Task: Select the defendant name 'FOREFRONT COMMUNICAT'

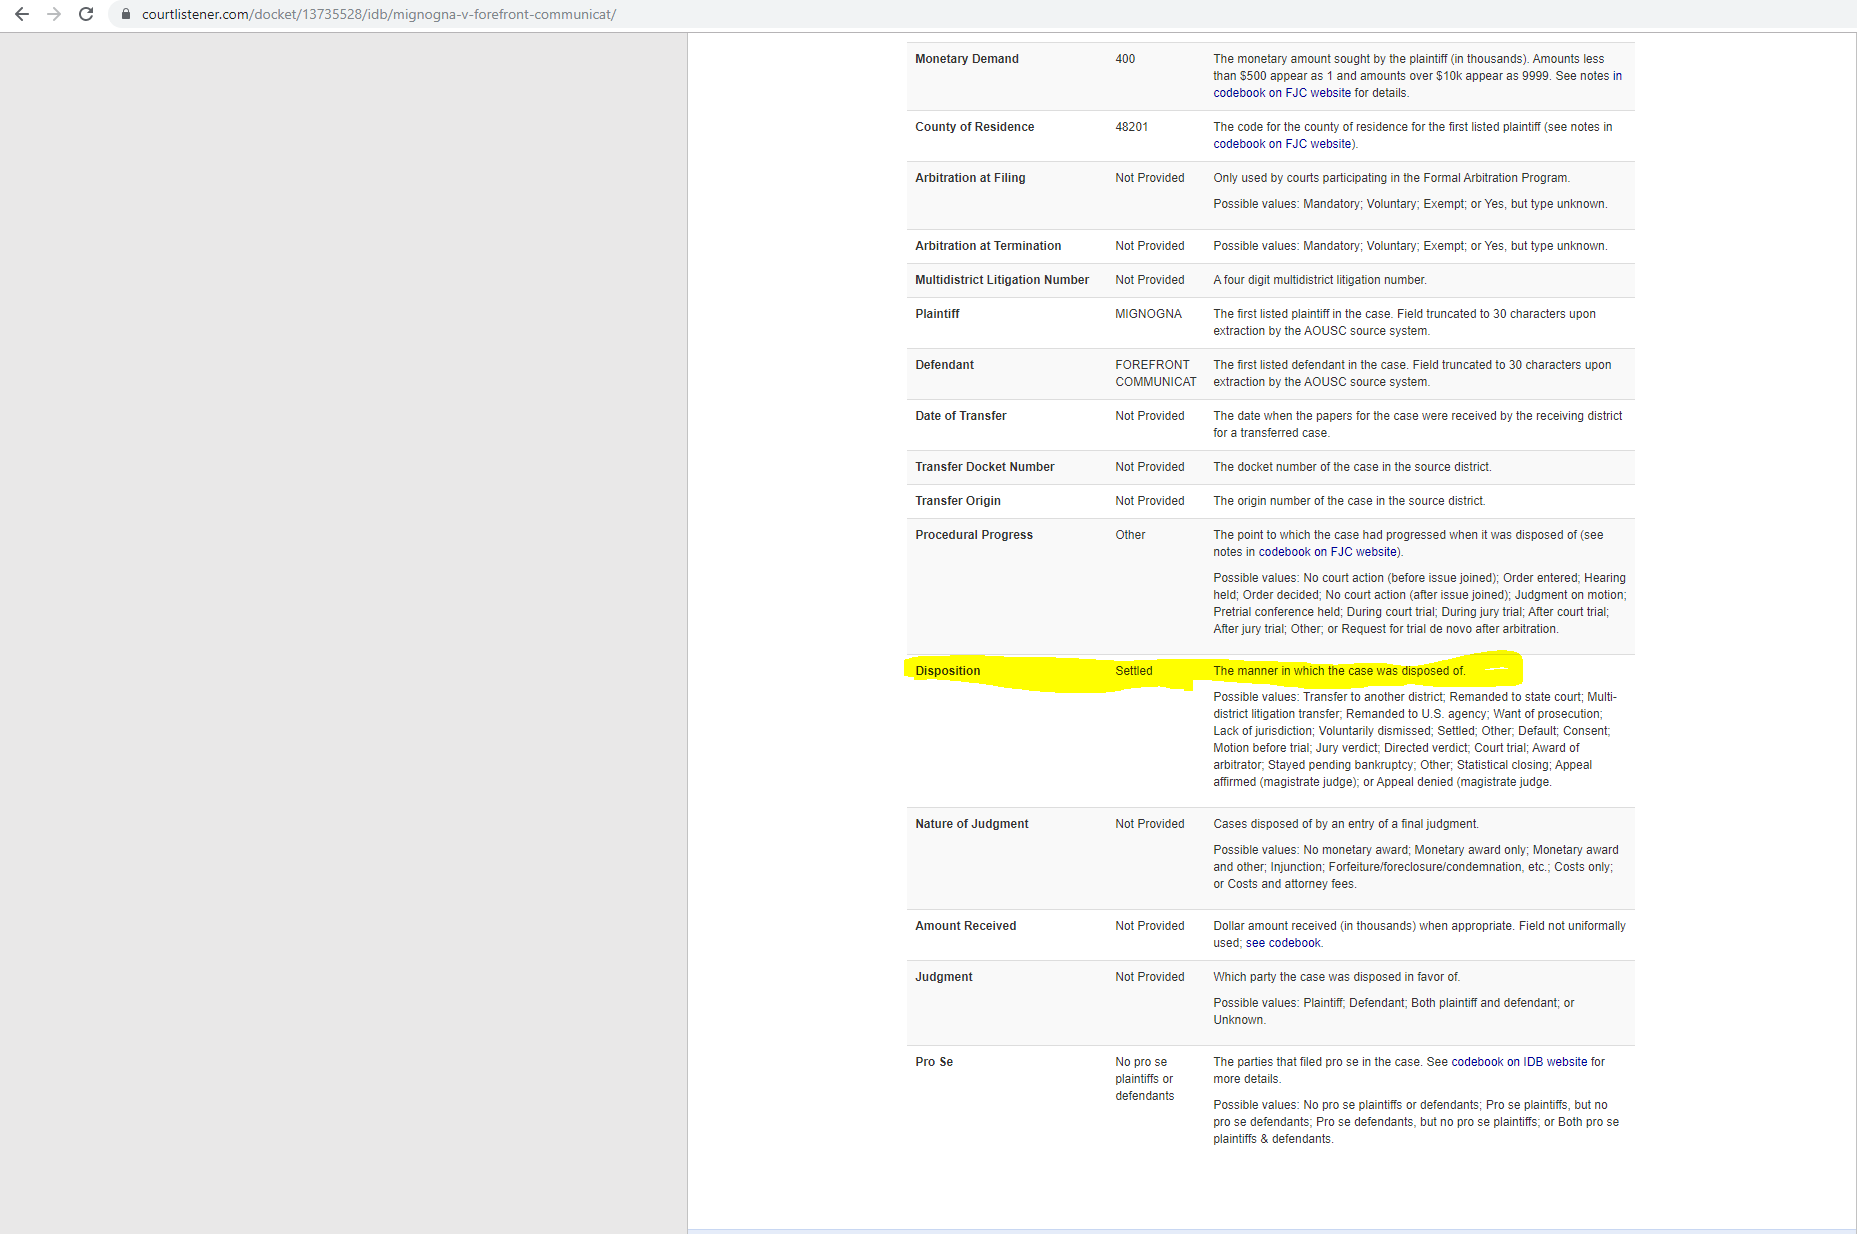Action: tap(1156, 373)
